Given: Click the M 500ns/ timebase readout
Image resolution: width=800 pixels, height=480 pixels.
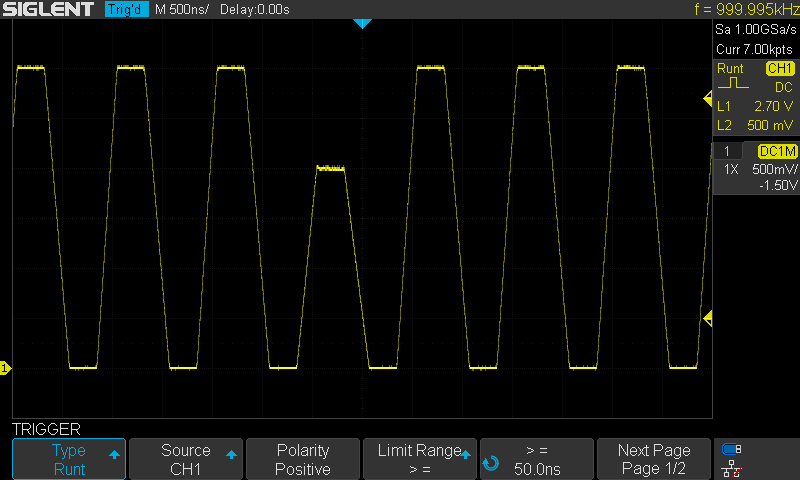Looking at the screenshot, I should pyautogui.click(x=182, y=9).
